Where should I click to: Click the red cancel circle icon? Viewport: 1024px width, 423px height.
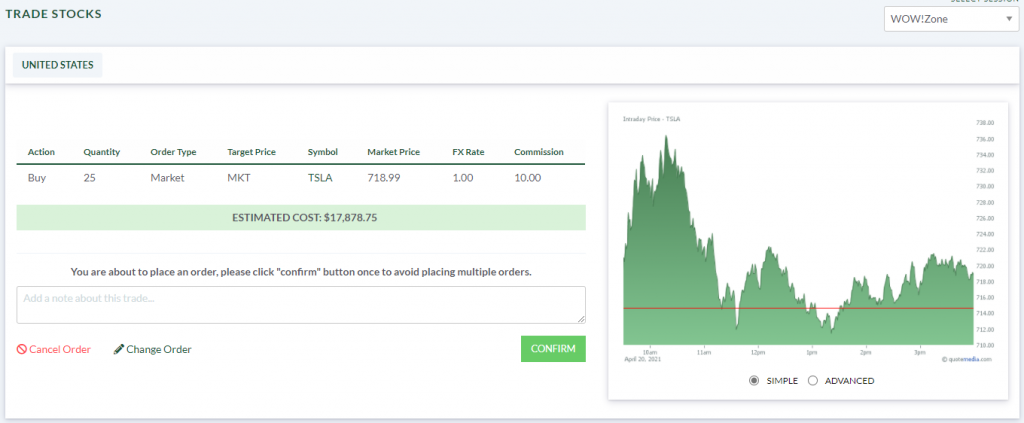22,349
